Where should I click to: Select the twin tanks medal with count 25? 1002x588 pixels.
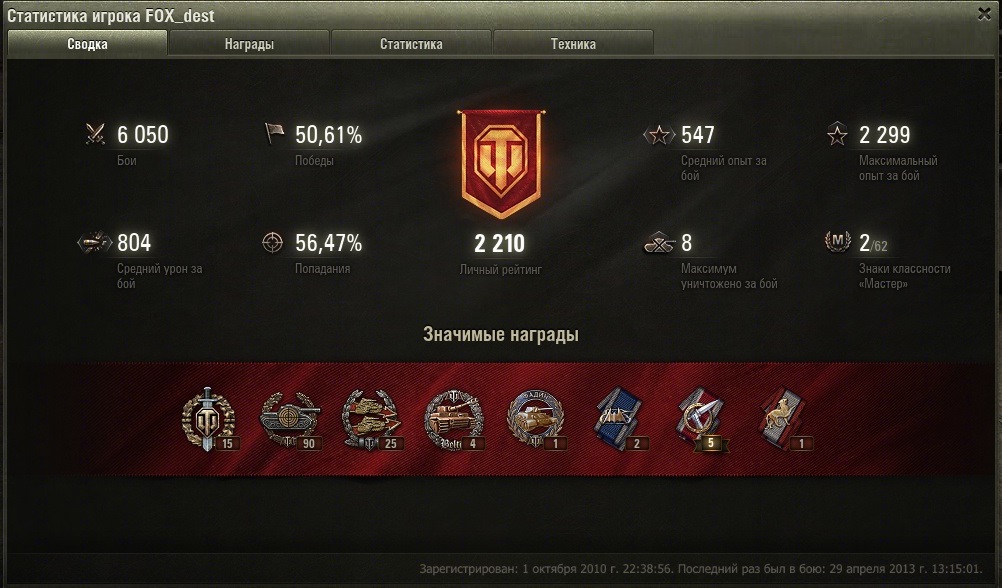372,419
